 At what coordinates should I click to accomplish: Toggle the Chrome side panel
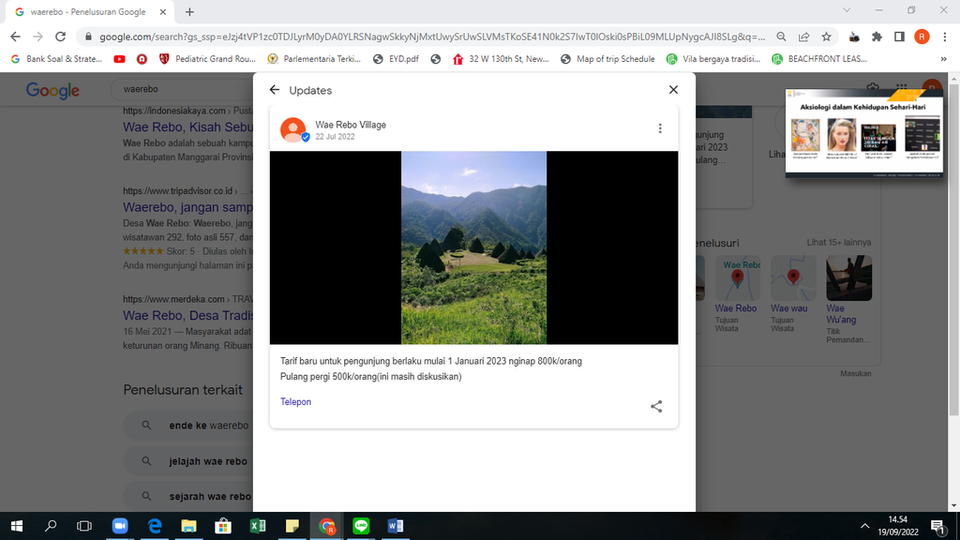click(899, 37)
